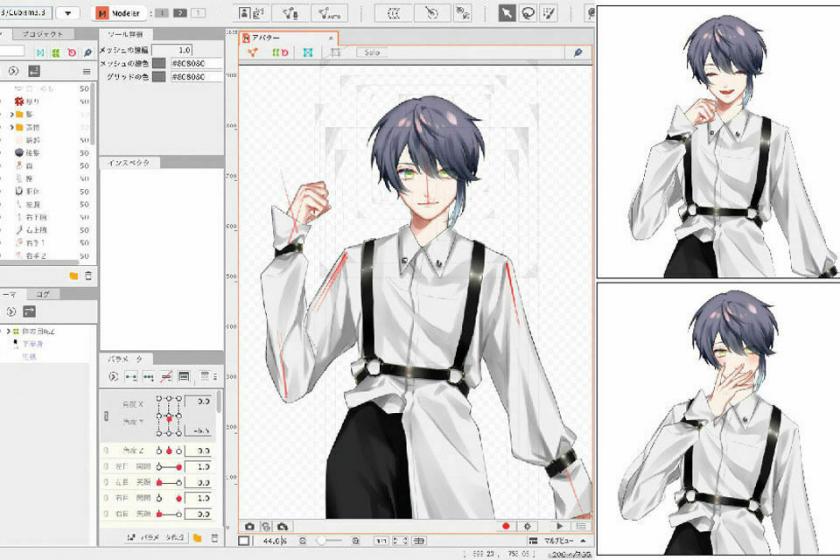Screen dimensions: 840x560
Task: Click the 角度Z parameter slider
Action: 169,451
